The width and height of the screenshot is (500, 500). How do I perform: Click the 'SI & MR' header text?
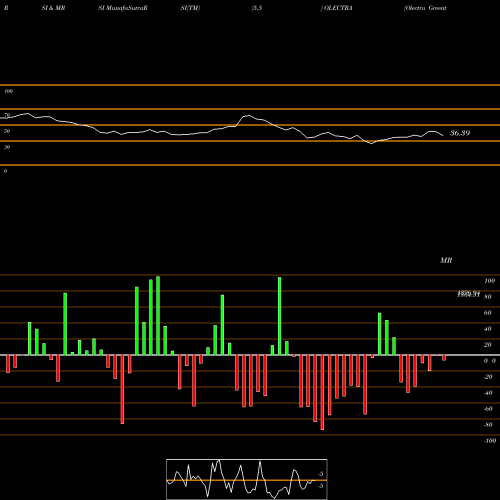click(53, 8)
